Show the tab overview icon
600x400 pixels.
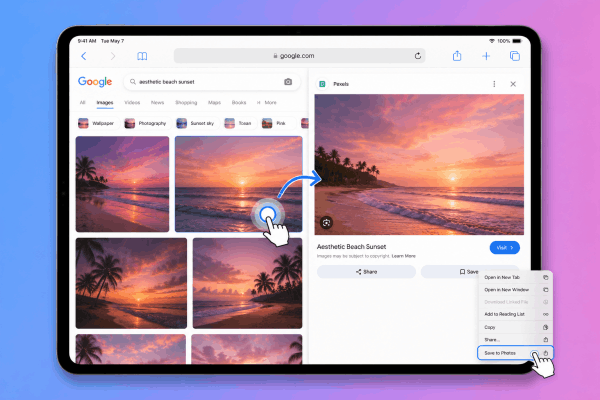pos(515,56)
